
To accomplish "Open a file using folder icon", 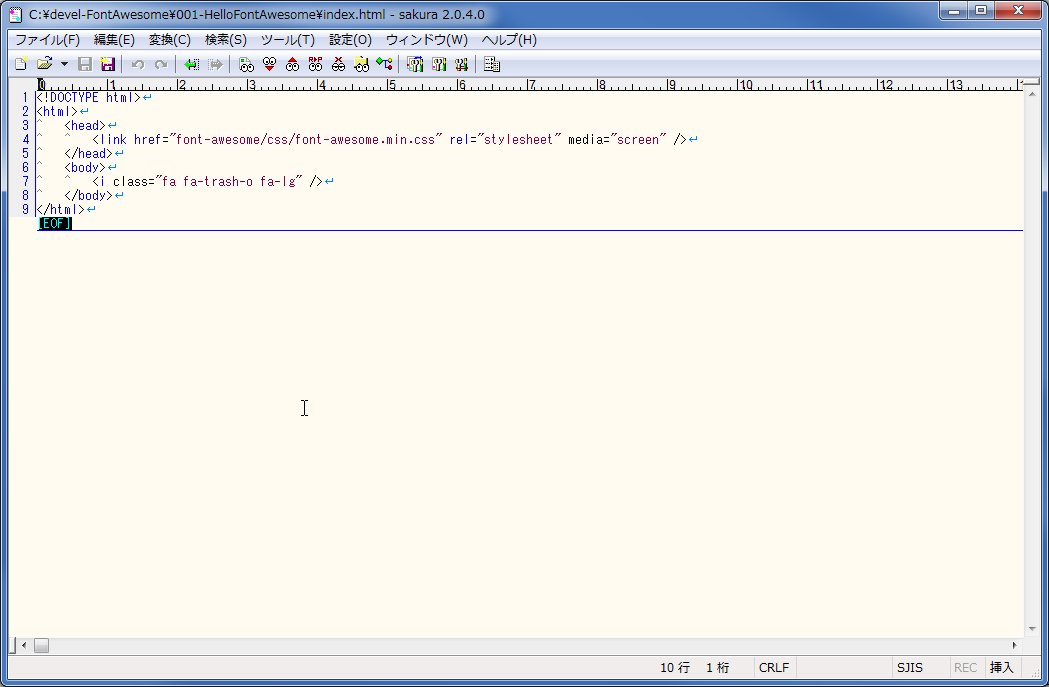I will coord(44,64).
